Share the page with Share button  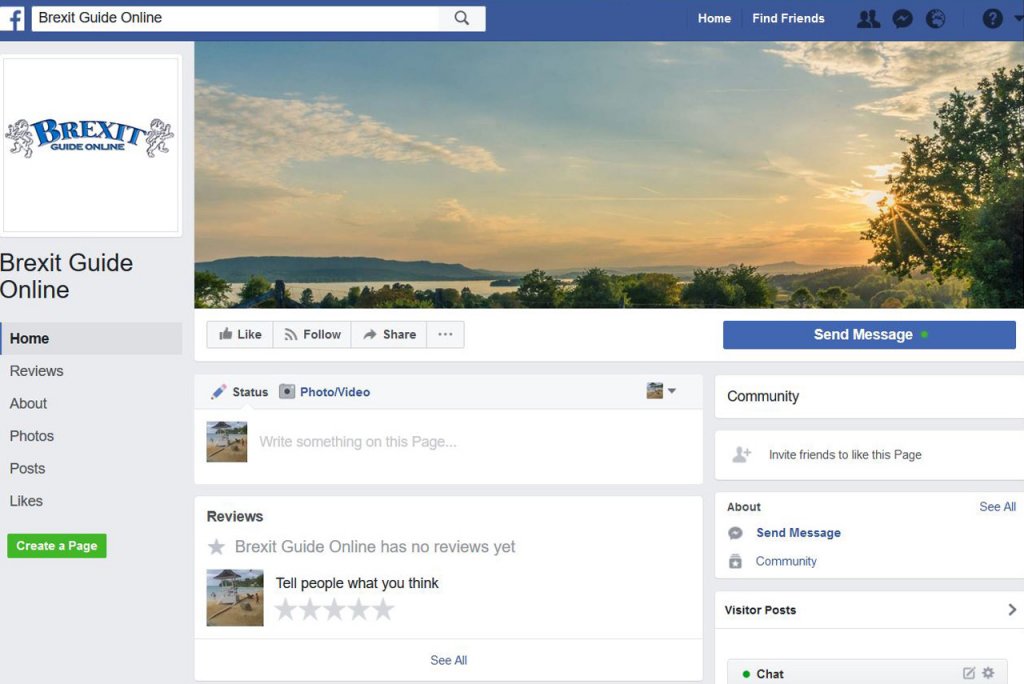point(389,334)
